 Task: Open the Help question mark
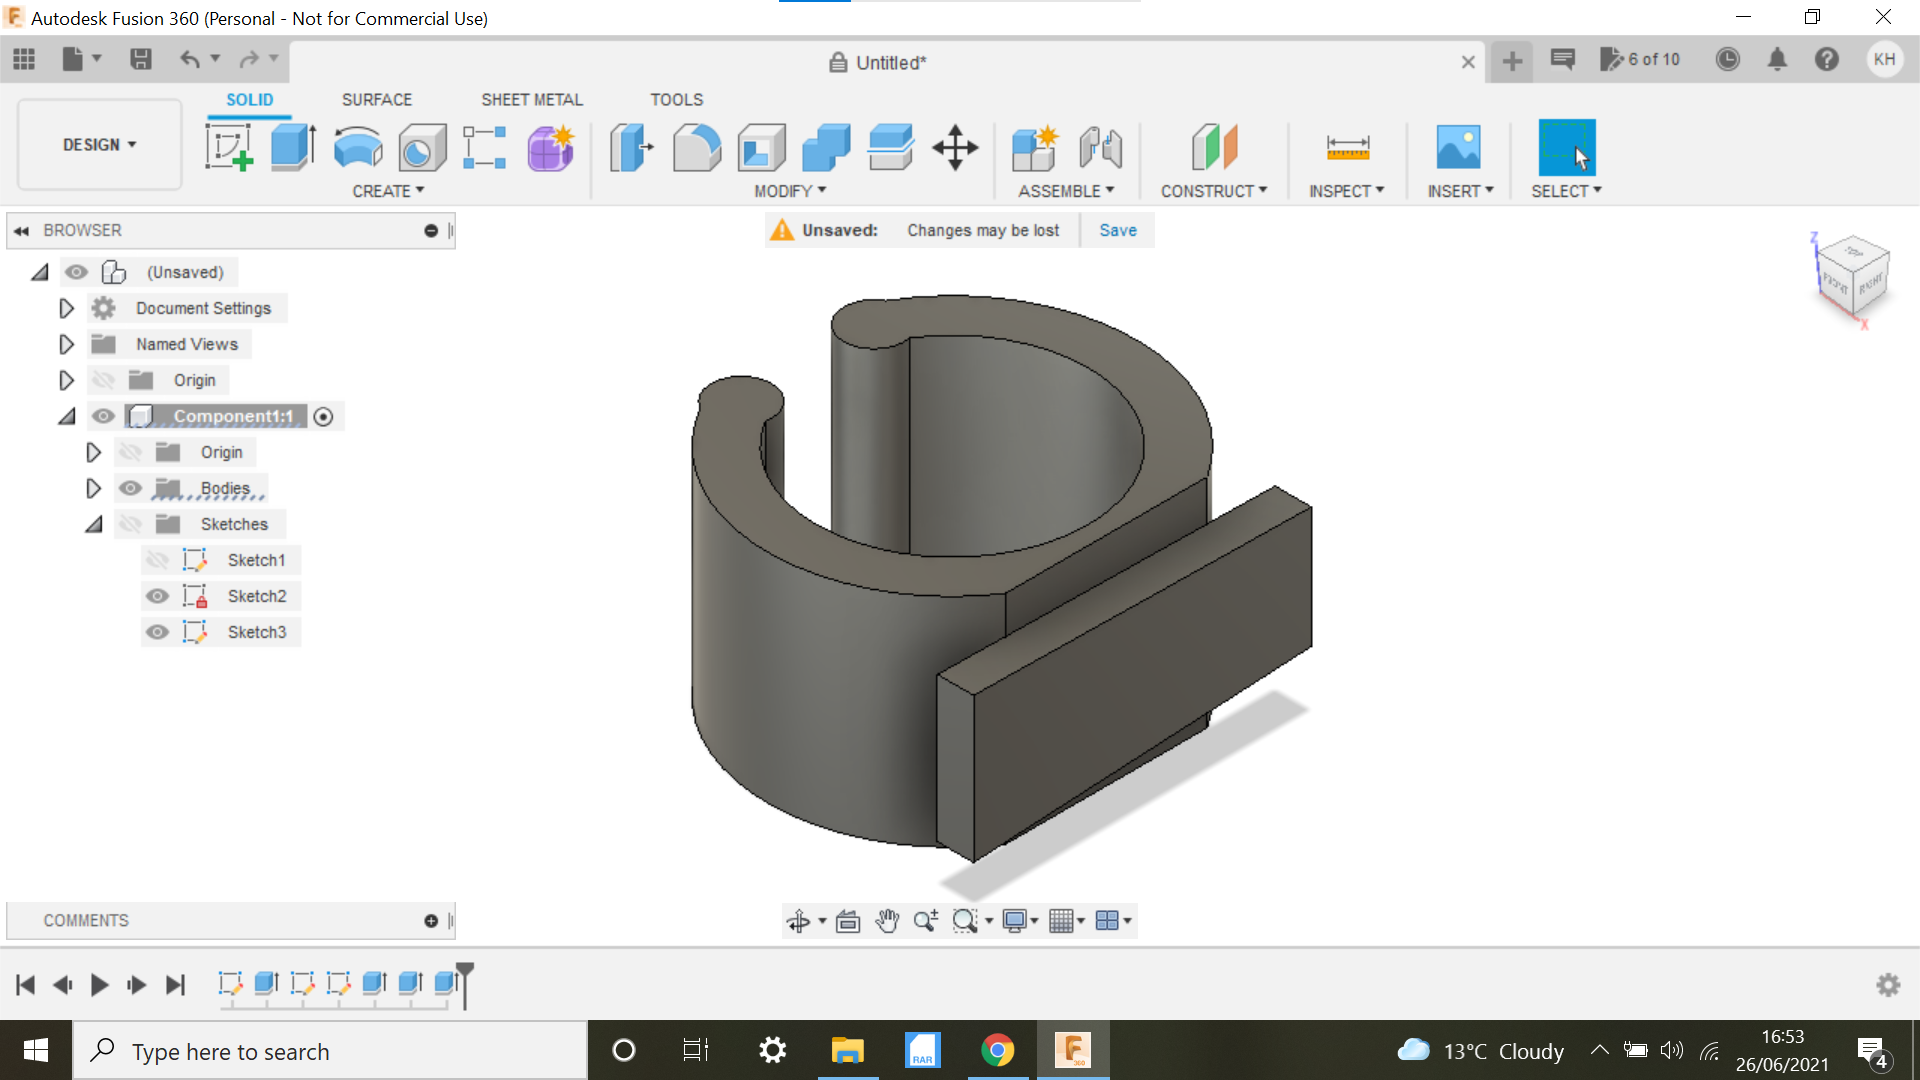1827,59
